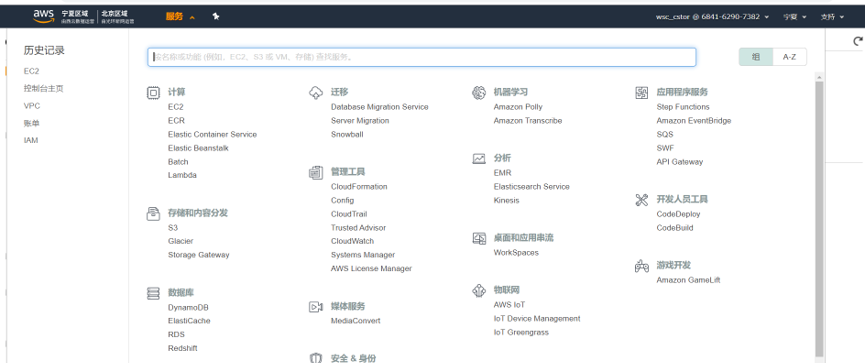The height and width of the screenshot is (363, 865).
Task: Click the services list vertical scrollbar
Action: pyautogui.click(x=819, y=218)
